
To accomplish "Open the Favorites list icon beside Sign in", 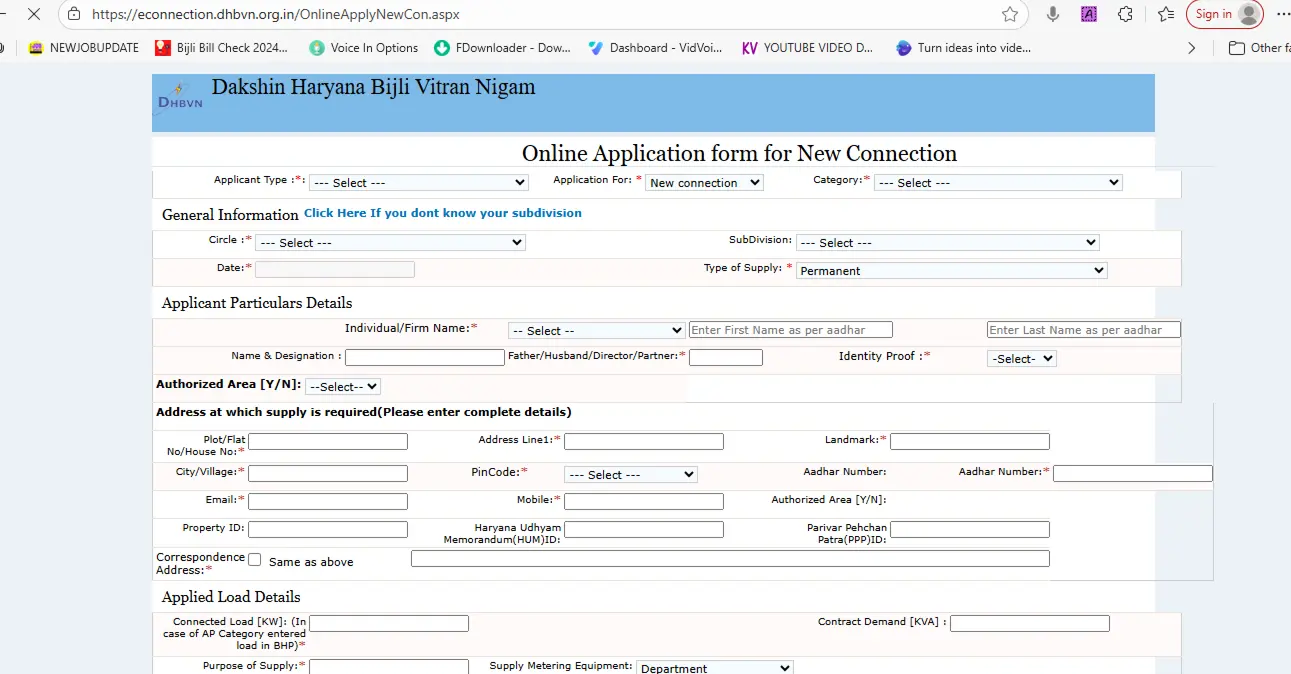I will 1165,14.
